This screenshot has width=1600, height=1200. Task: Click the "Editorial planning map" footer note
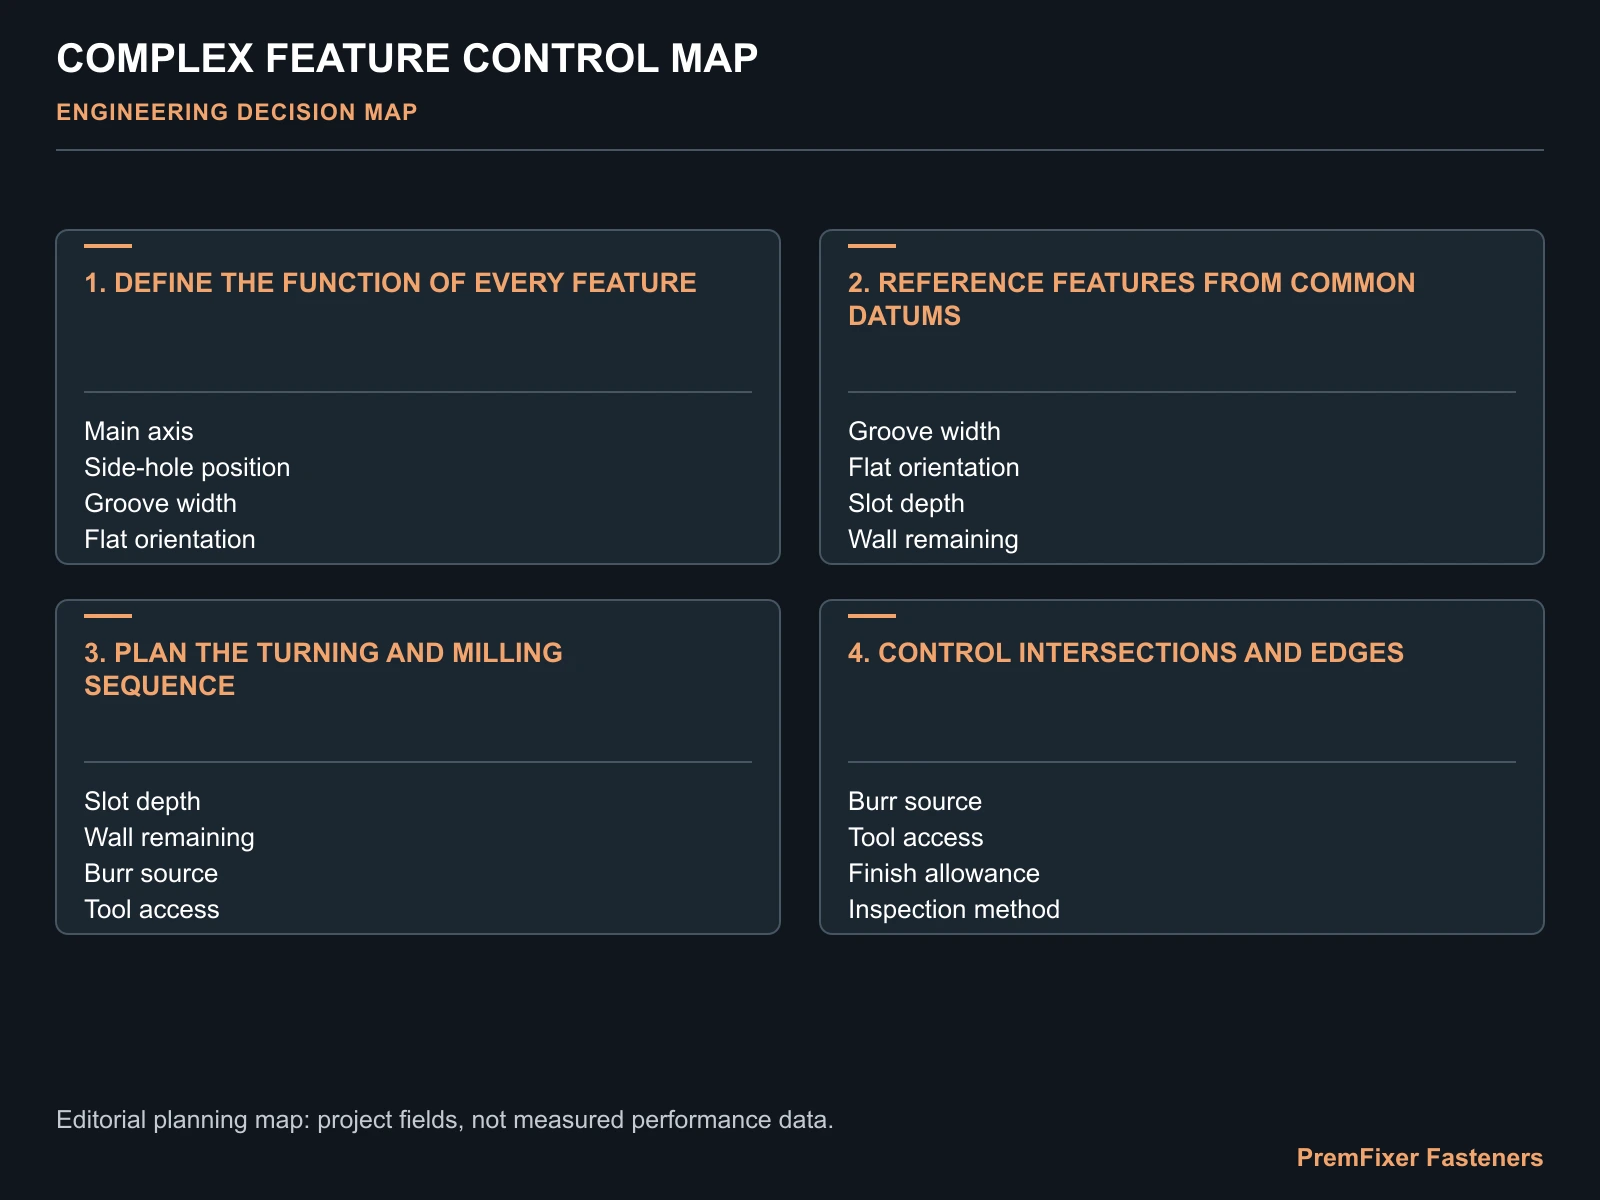[x=445, y=1120]
